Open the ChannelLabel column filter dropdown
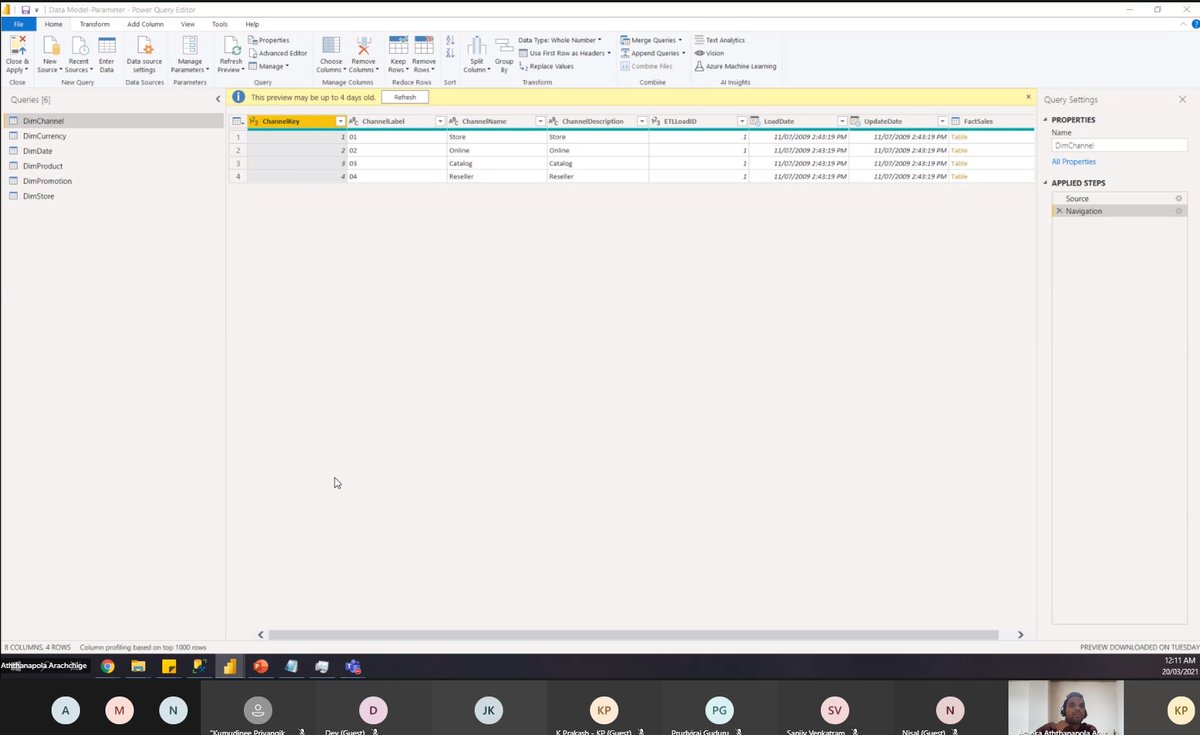Screen dimensions: 1200x735 pos(440,121)
